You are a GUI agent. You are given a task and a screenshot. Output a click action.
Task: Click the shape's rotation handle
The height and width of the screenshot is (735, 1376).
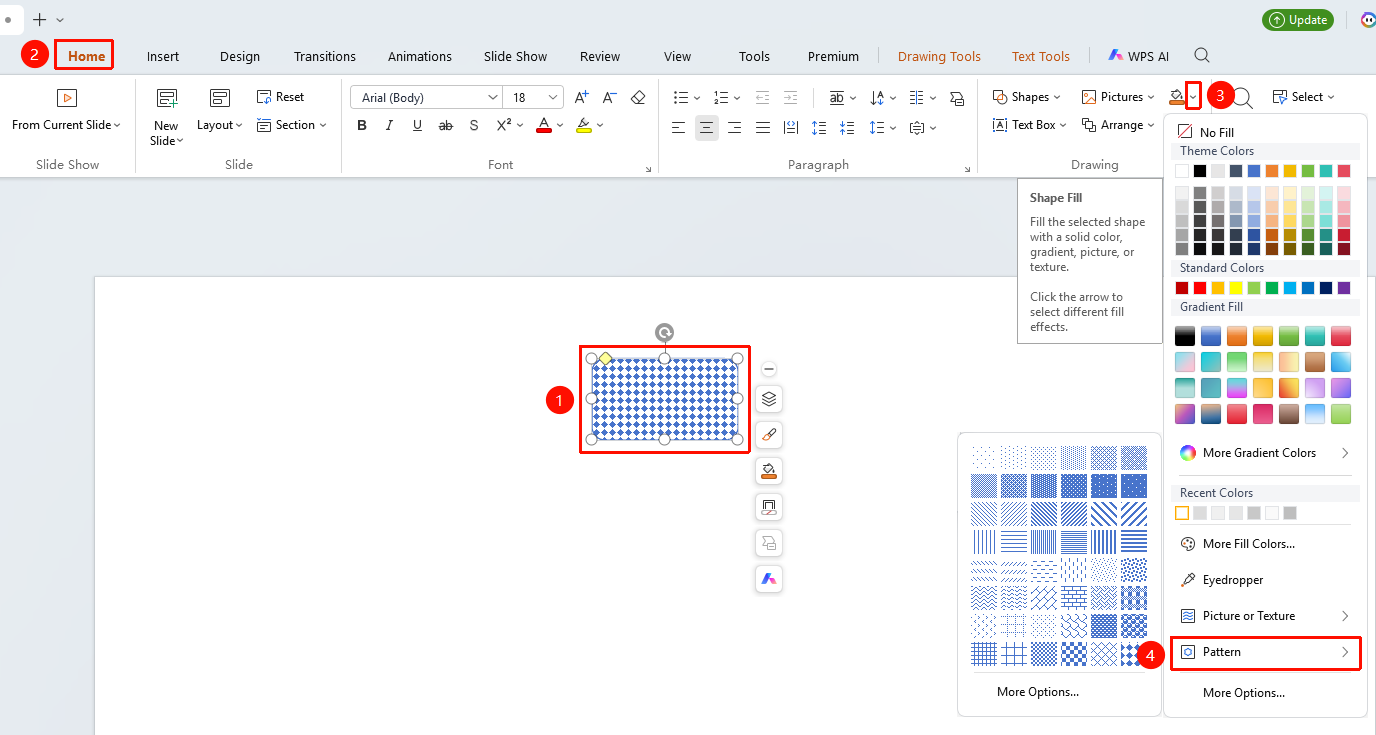click(x=664, y=332)
